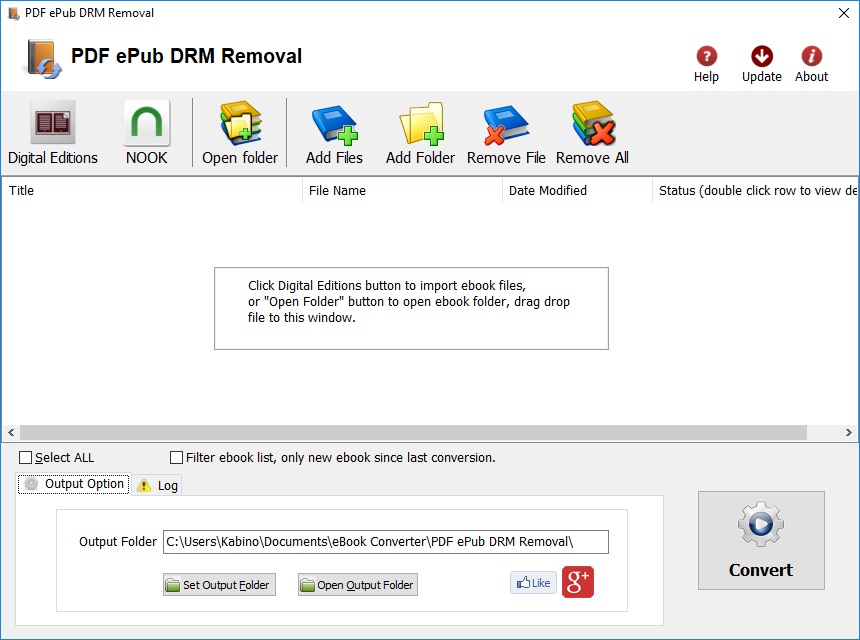Click the horizontal scrollbar right arrow
Screen dimensions: 860x640
point(848,432)
